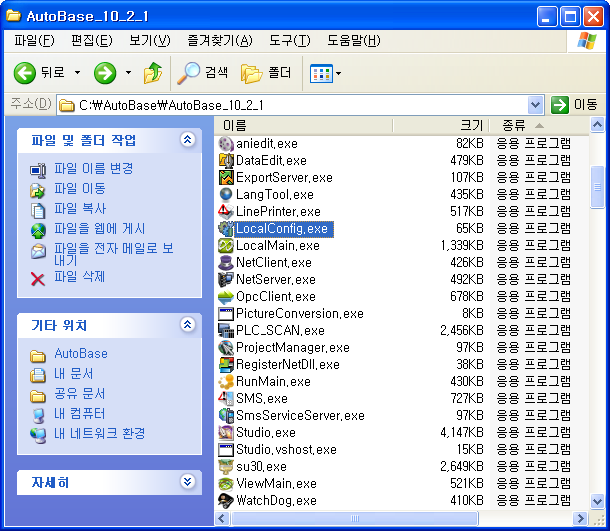Select the LocalMain.exe icon

coord(226,245)
